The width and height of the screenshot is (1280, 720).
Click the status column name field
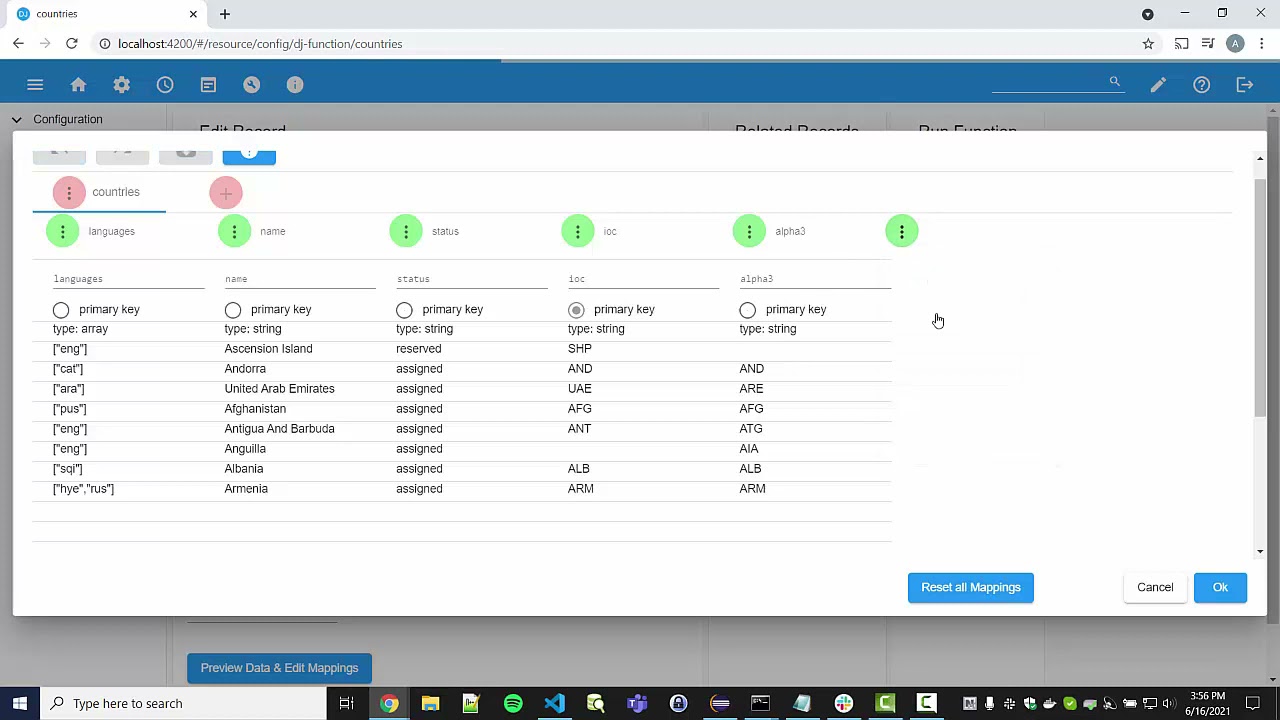(472, 279)
